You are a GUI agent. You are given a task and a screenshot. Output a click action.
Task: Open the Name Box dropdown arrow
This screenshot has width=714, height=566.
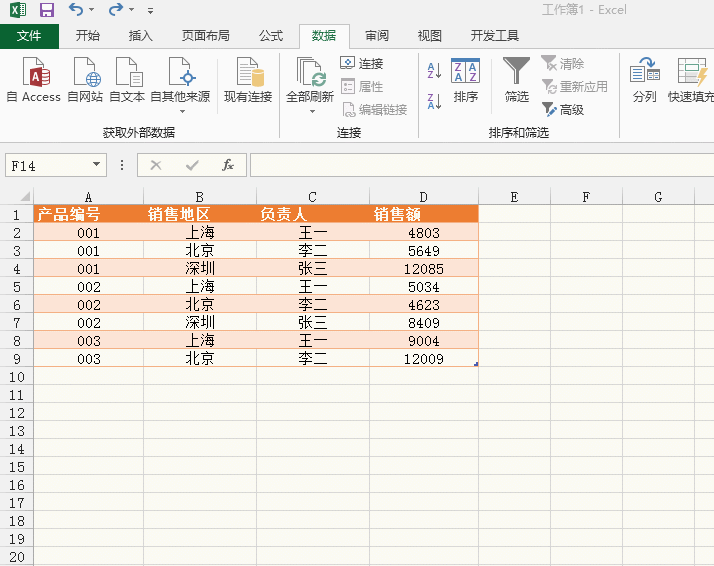click(x=96, y=164)
